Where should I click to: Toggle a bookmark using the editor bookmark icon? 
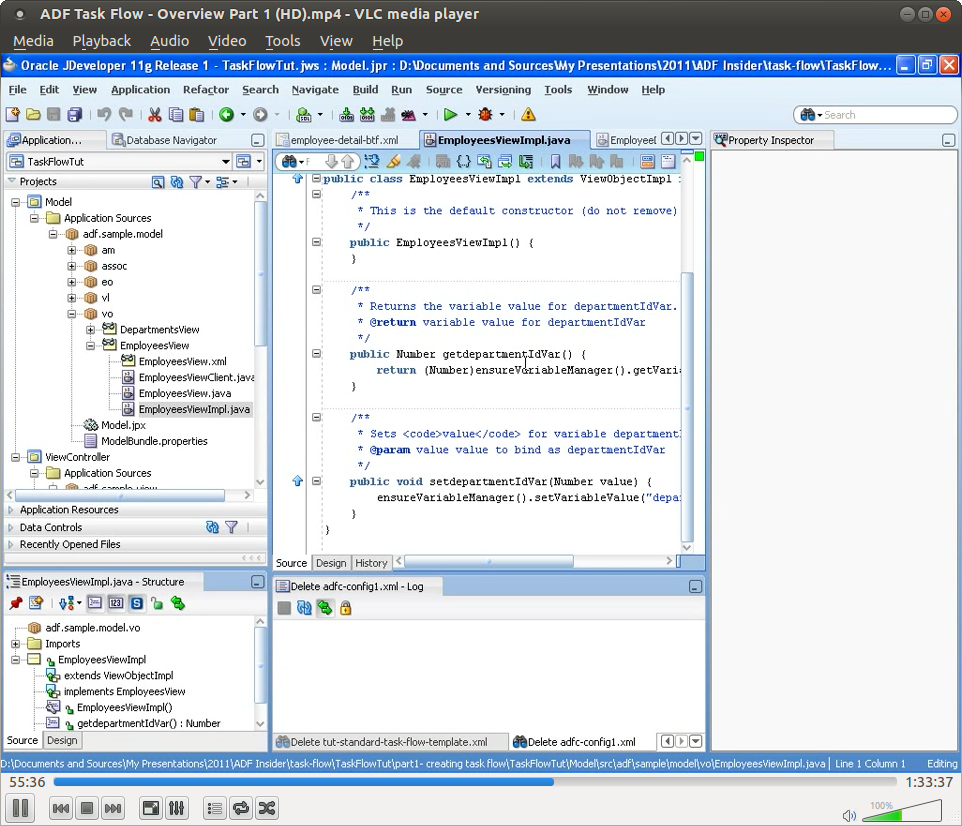click(555, 160)
